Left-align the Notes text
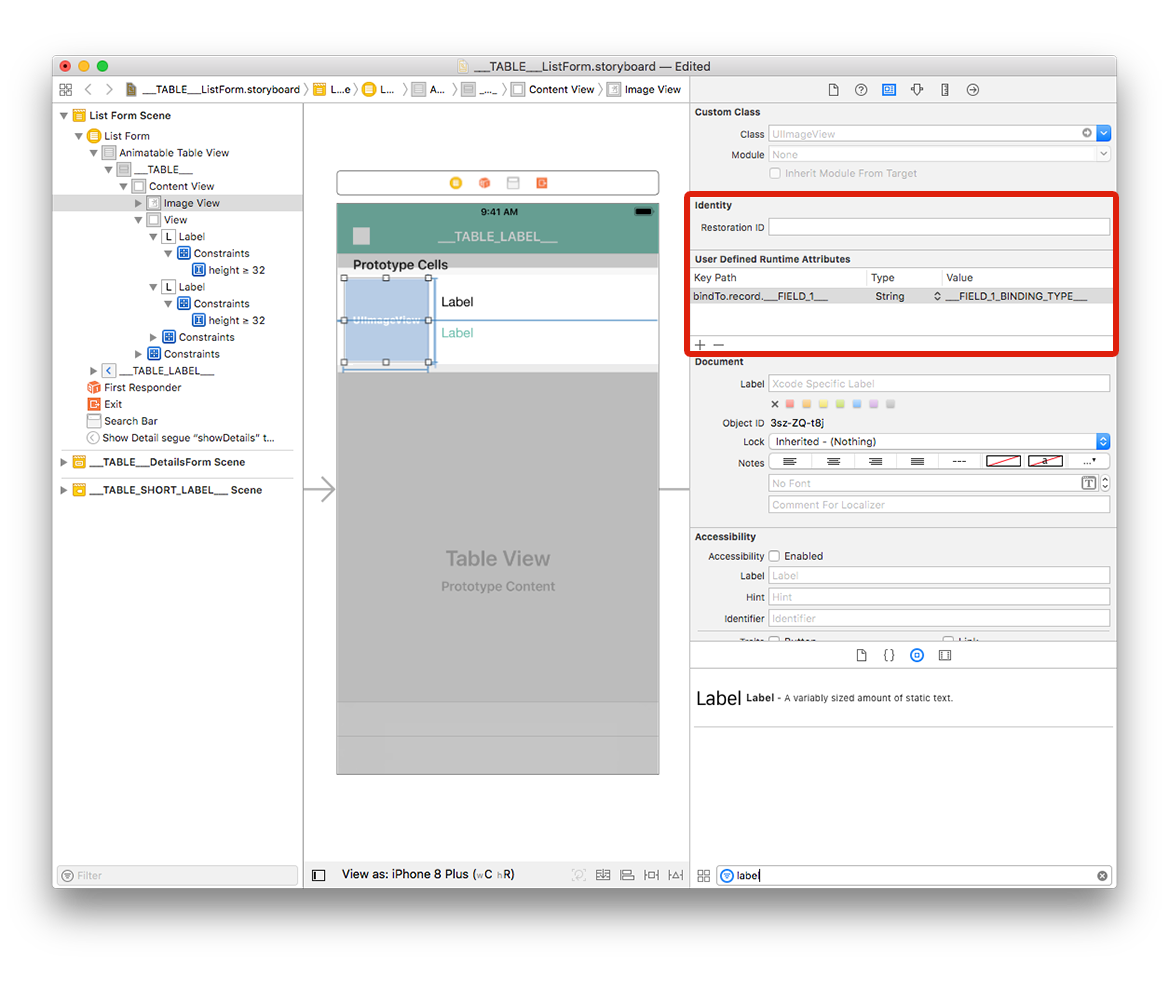This screenshot has width=1169, height=990. coord(790,462)
